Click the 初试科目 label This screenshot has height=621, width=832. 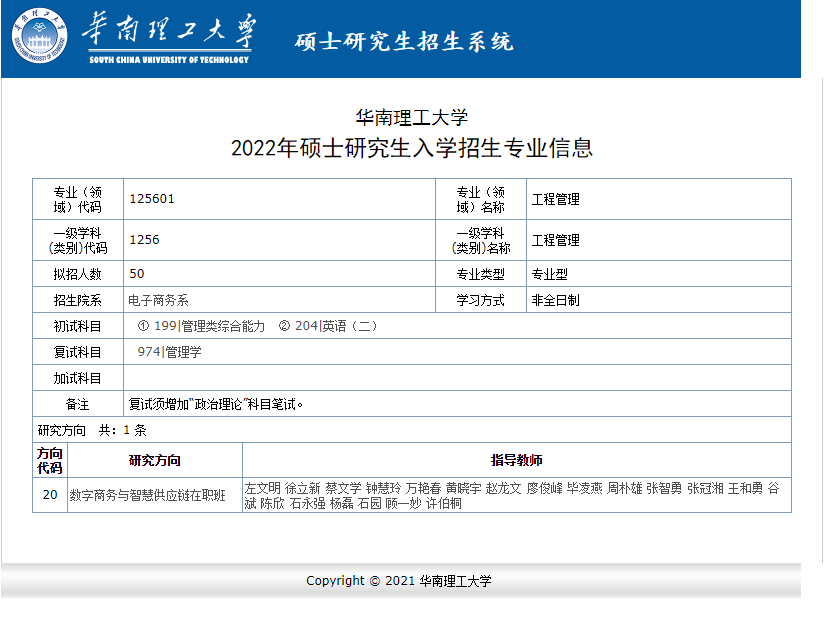click(x=77, y=326)
